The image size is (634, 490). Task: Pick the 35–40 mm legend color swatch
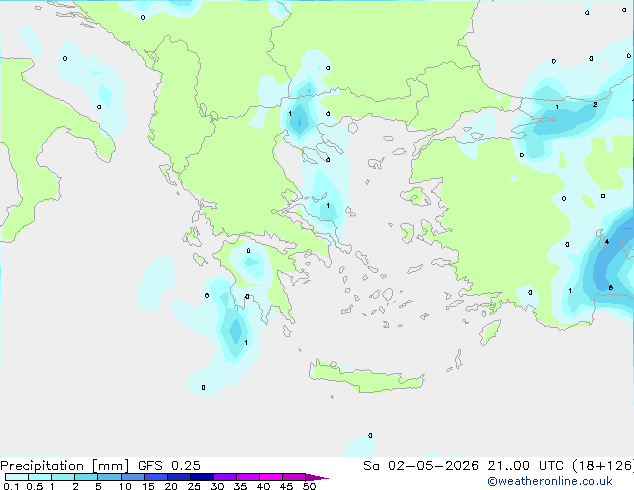[248, 477]
